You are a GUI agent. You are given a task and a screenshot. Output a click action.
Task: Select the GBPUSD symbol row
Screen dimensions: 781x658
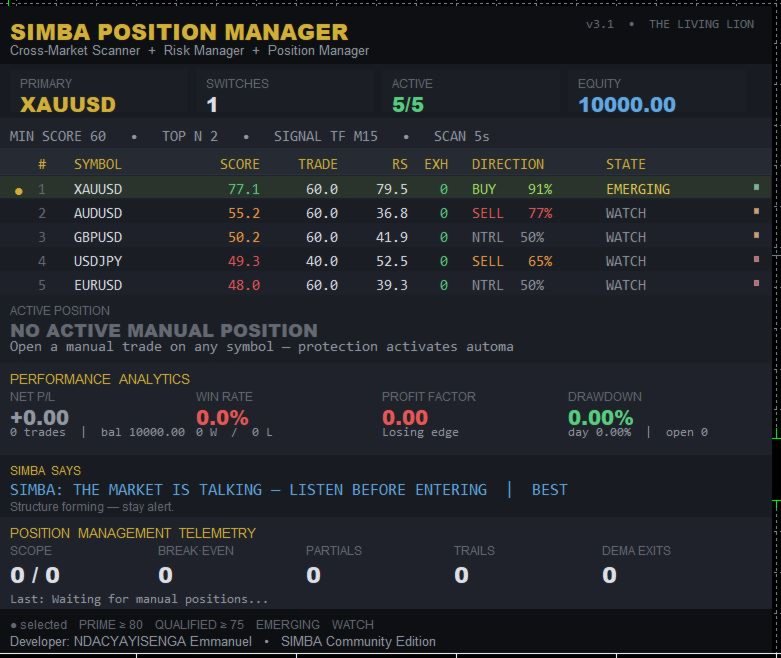point(386,237)
